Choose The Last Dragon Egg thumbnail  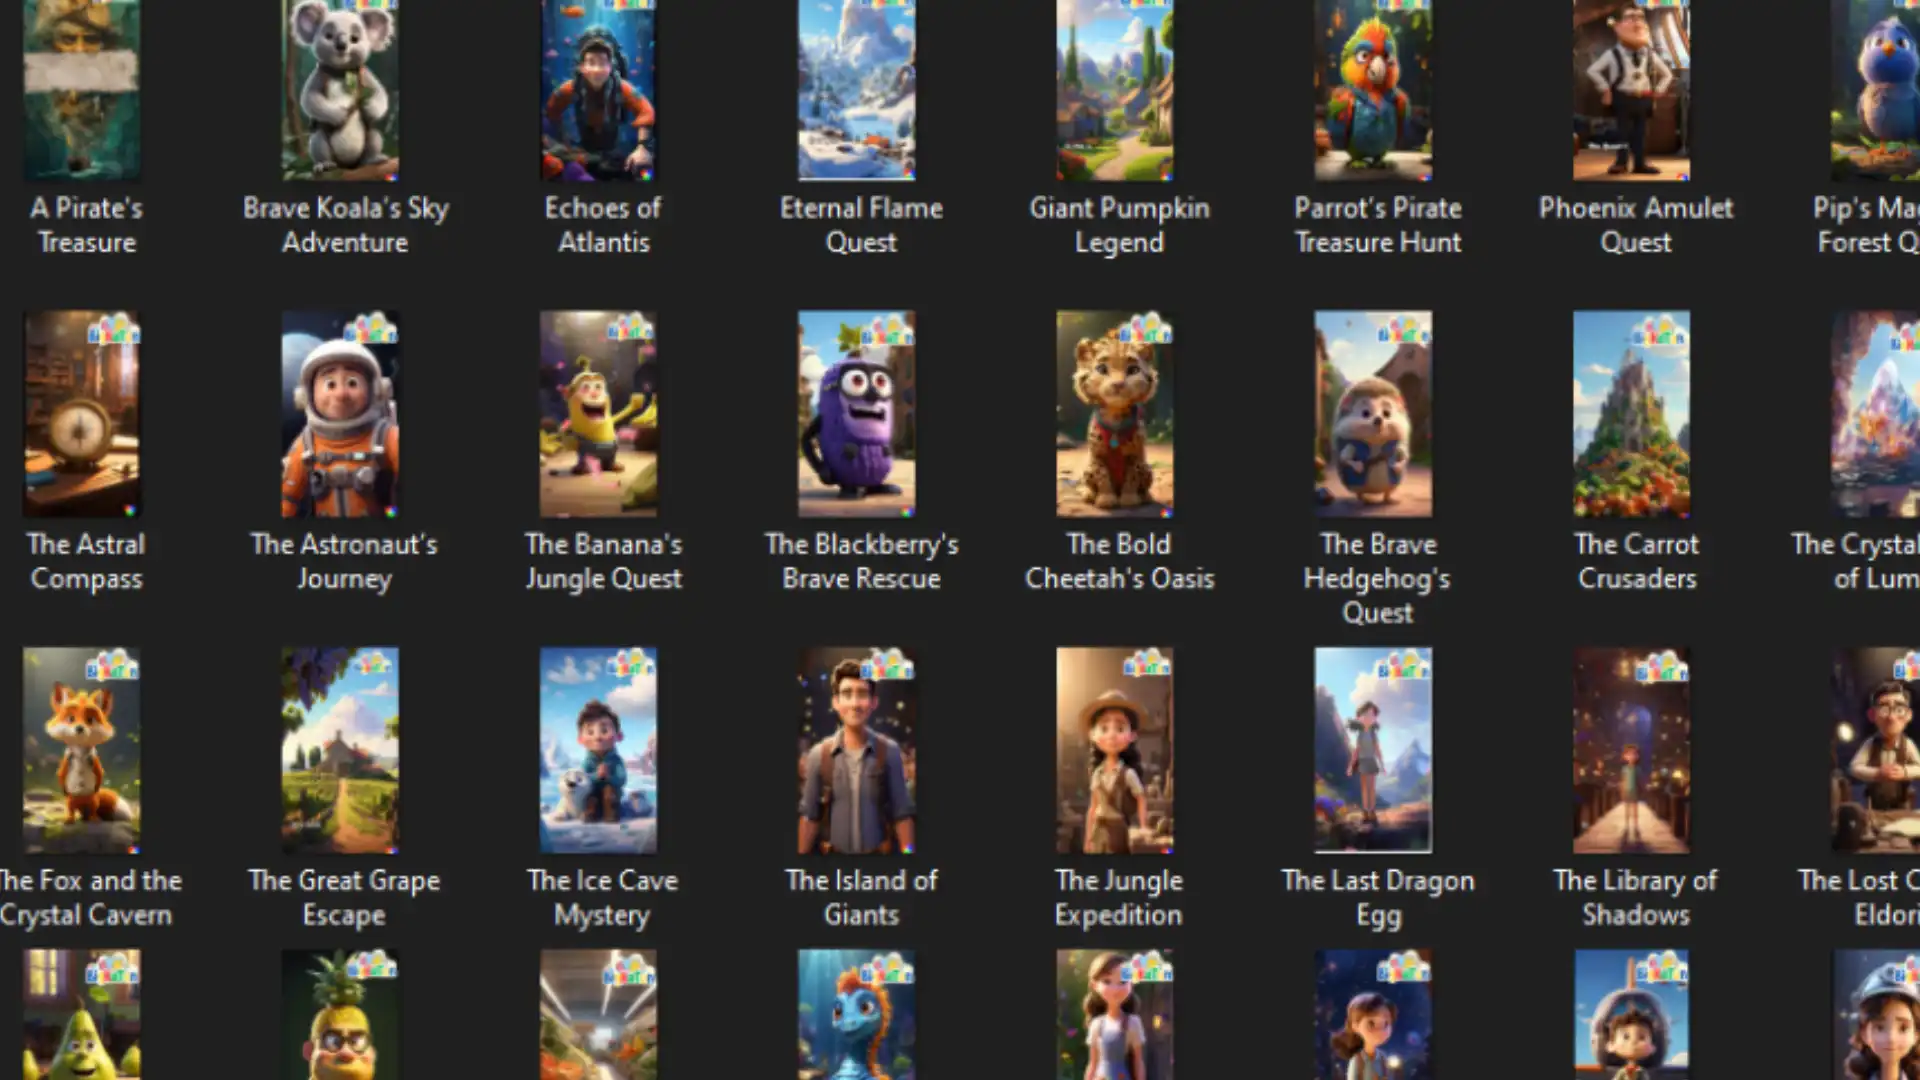tap(1373, 750)
